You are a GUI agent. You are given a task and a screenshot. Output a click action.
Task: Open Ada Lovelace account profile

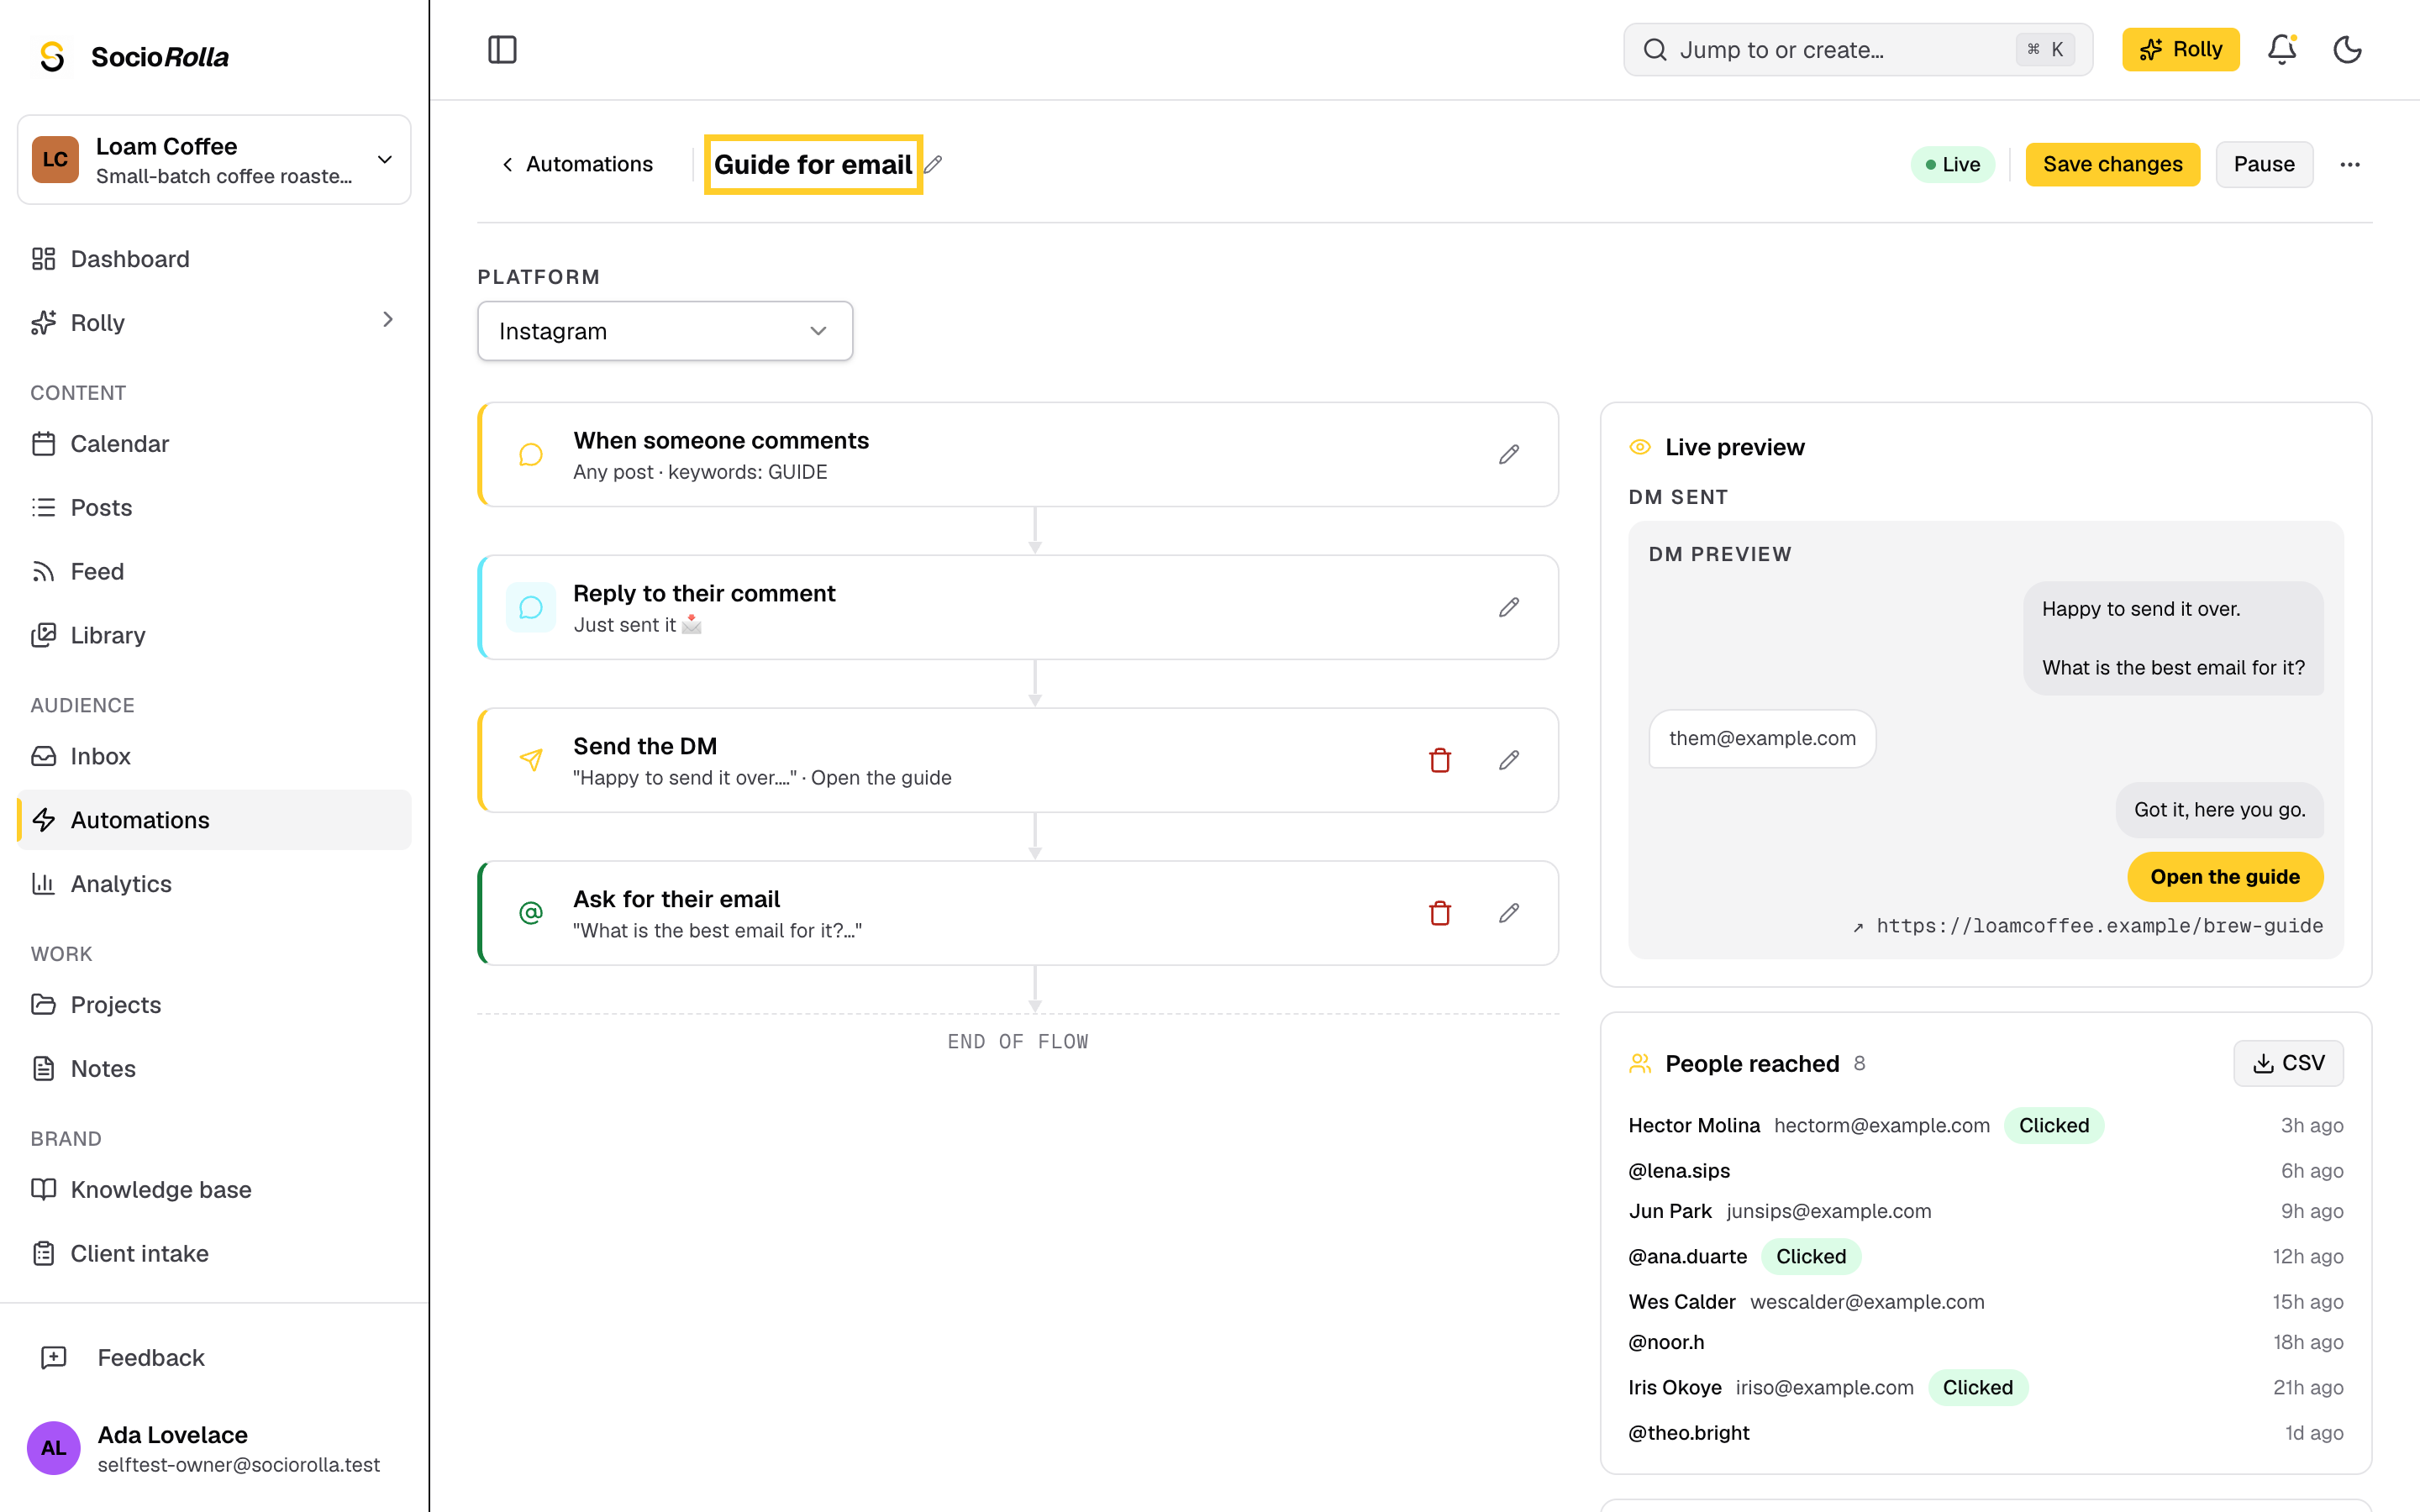tap(214, 1449)
